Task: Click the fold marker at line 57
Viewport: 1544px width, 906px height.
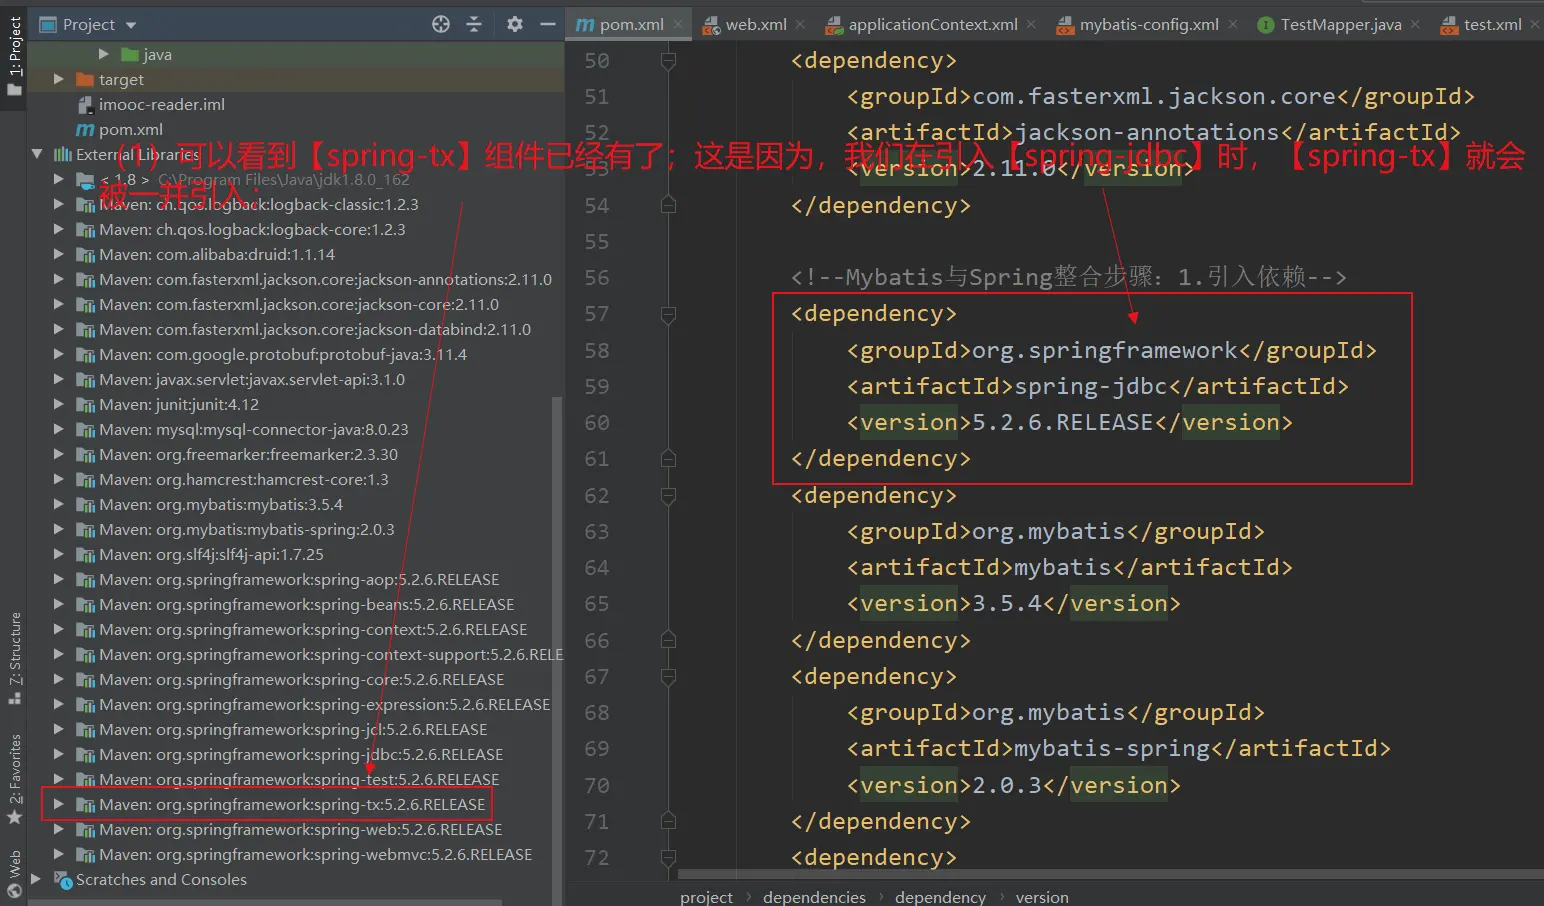Action: (x=668, y=314)
